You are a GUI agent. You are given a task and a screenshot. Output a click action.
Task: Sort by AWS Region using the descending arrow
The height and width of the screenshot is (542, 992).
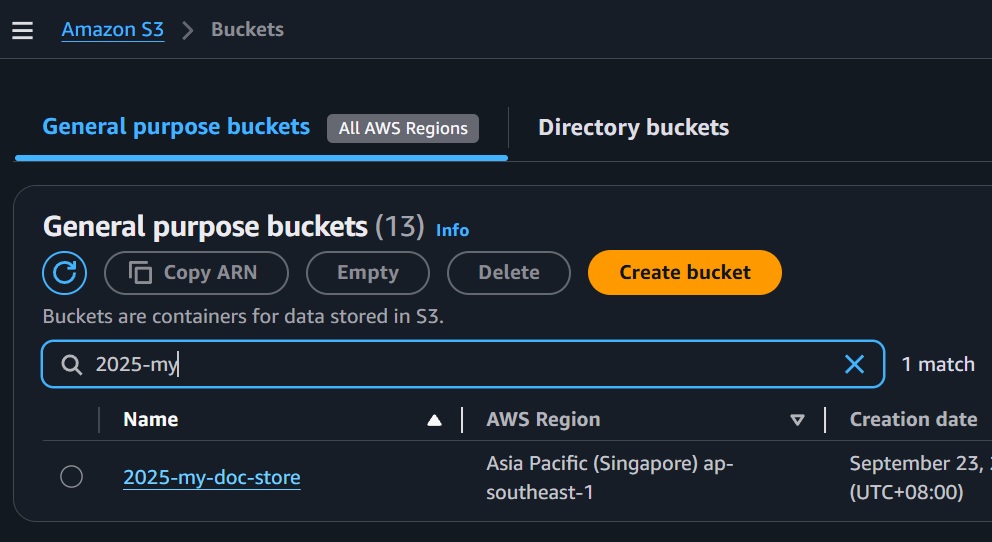(797, 420)
